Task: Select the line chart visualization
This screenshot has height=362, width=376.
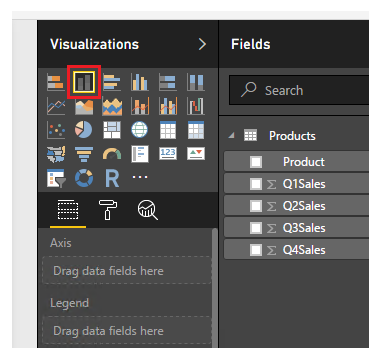Action: (x=56, y=106)
